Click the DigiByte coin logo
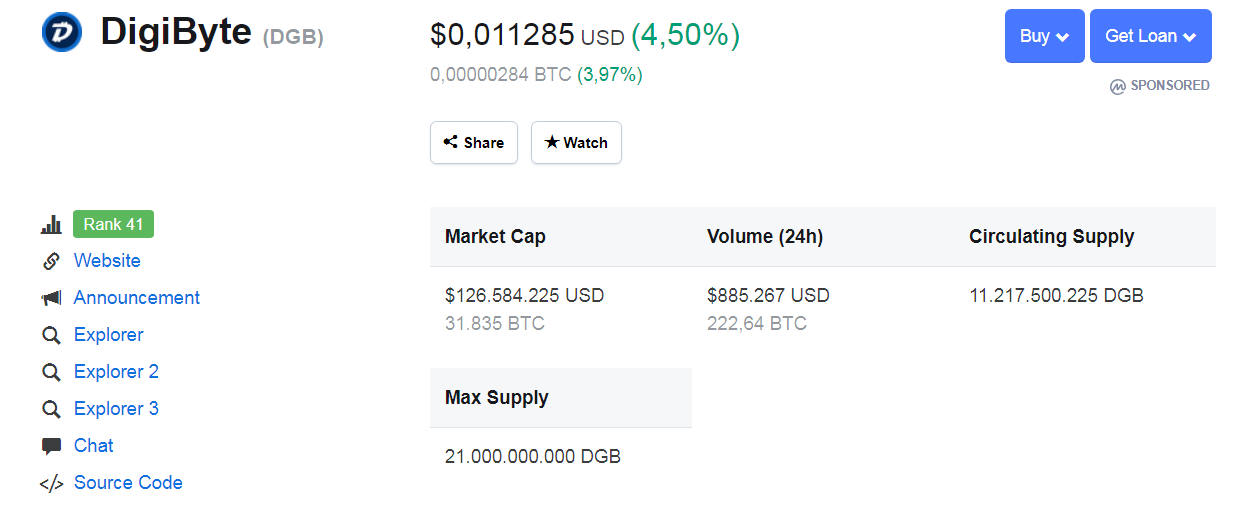1256x506 pixels. (x=61, y=32)
